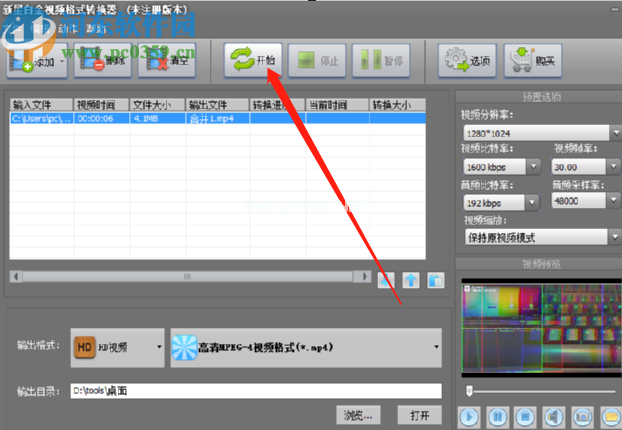Click the video preview seek slider
622x430 pixels.
click(x=540, y=390)
